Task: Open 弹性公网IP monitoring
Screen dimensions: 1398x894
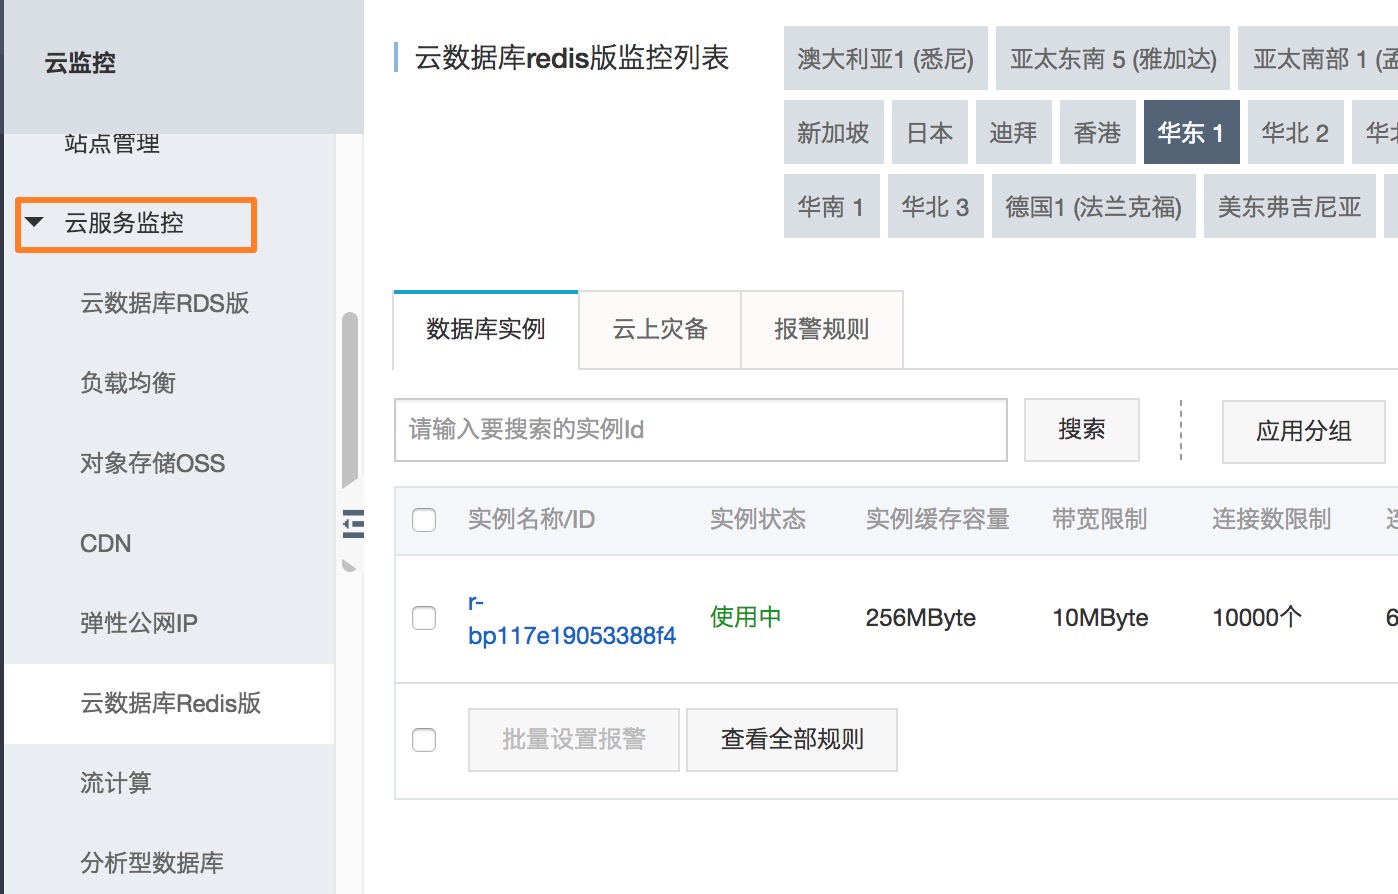Action: (139, 623)
